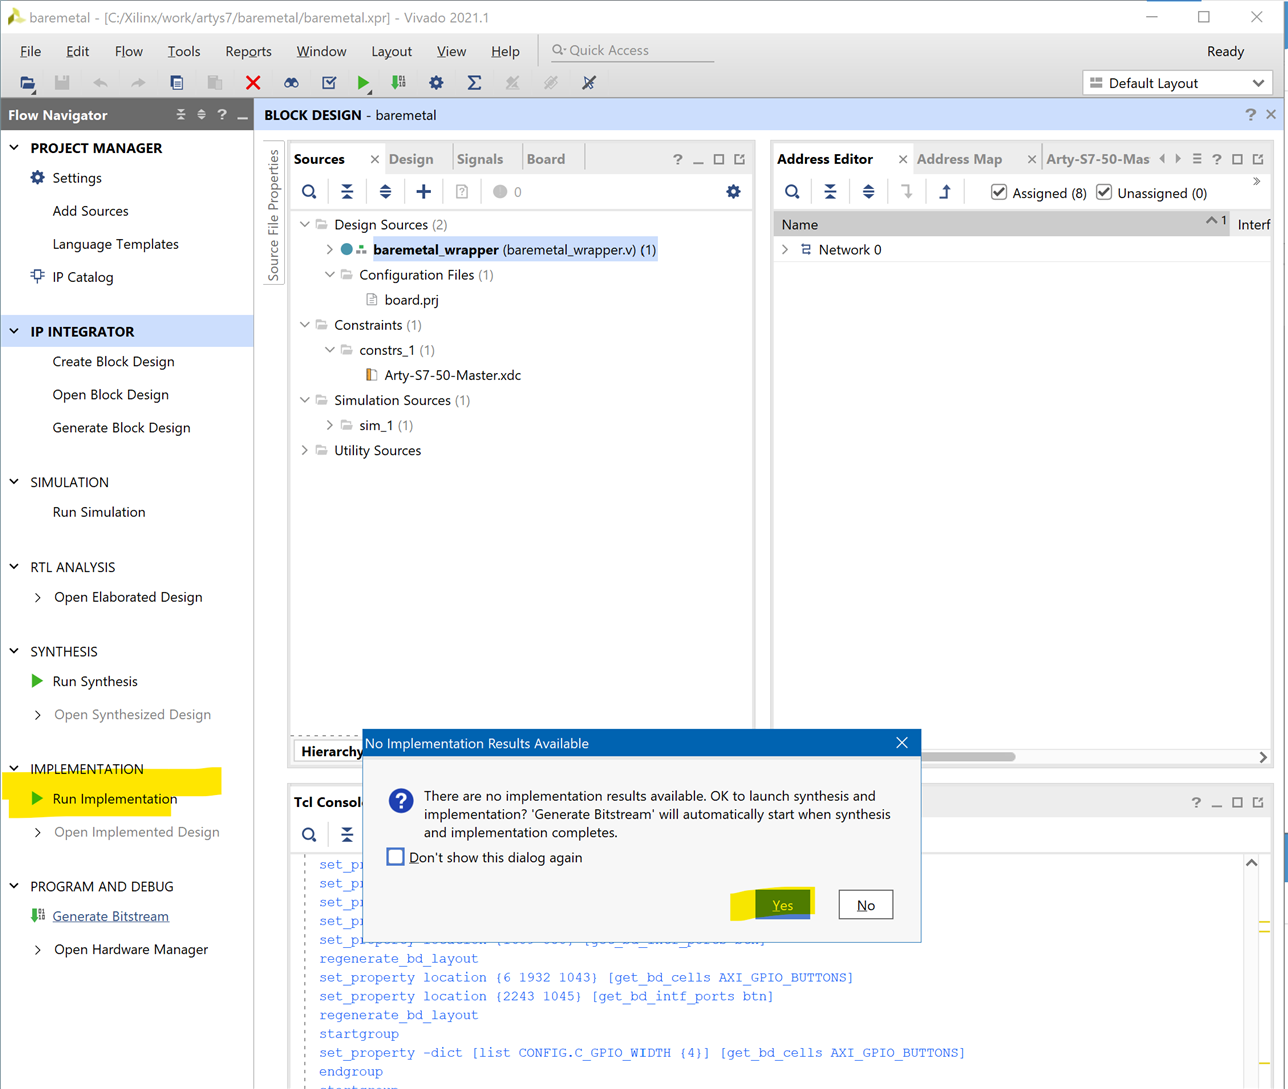This screenshot has width=1288, height=1089.
Task: Click the Address Editor horizontal scrollbar
Action: (968, 757)
